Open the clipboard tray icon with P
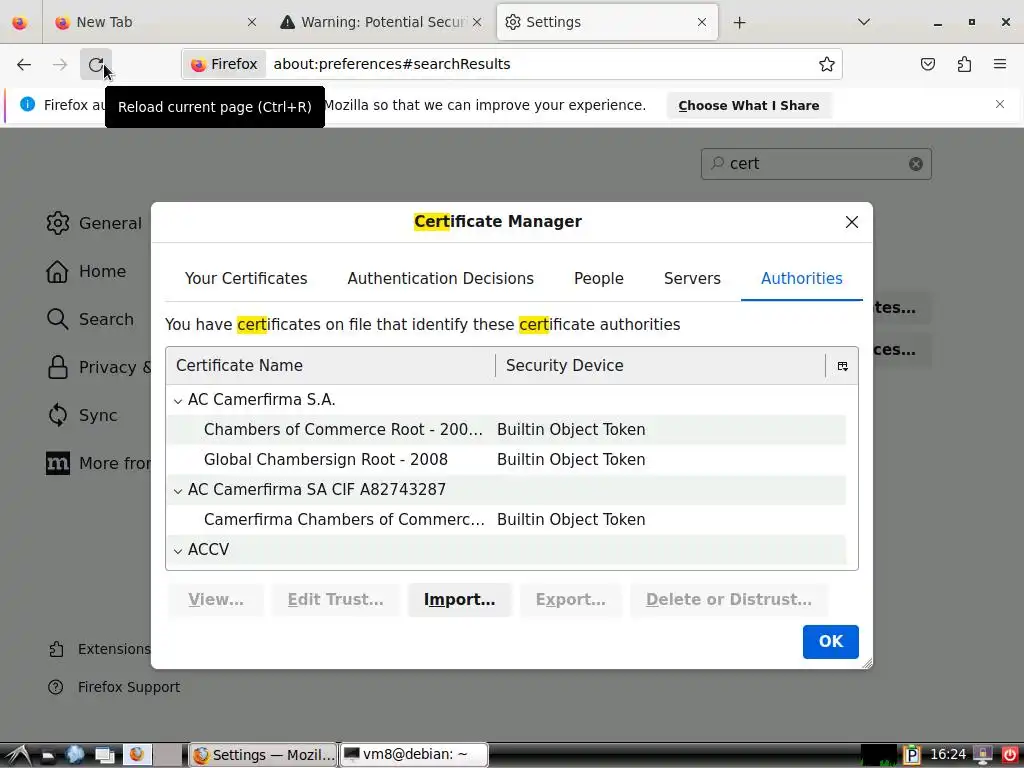 (912, 756)
